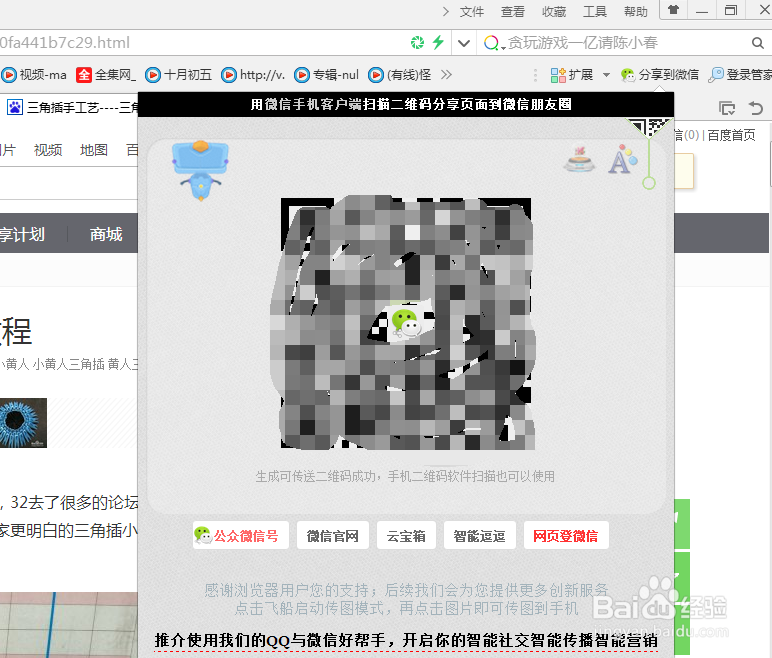The height and width of the screenshot is (658, 772).
Task: Click 登录管家 toolbar button
Action: [740, 75]
